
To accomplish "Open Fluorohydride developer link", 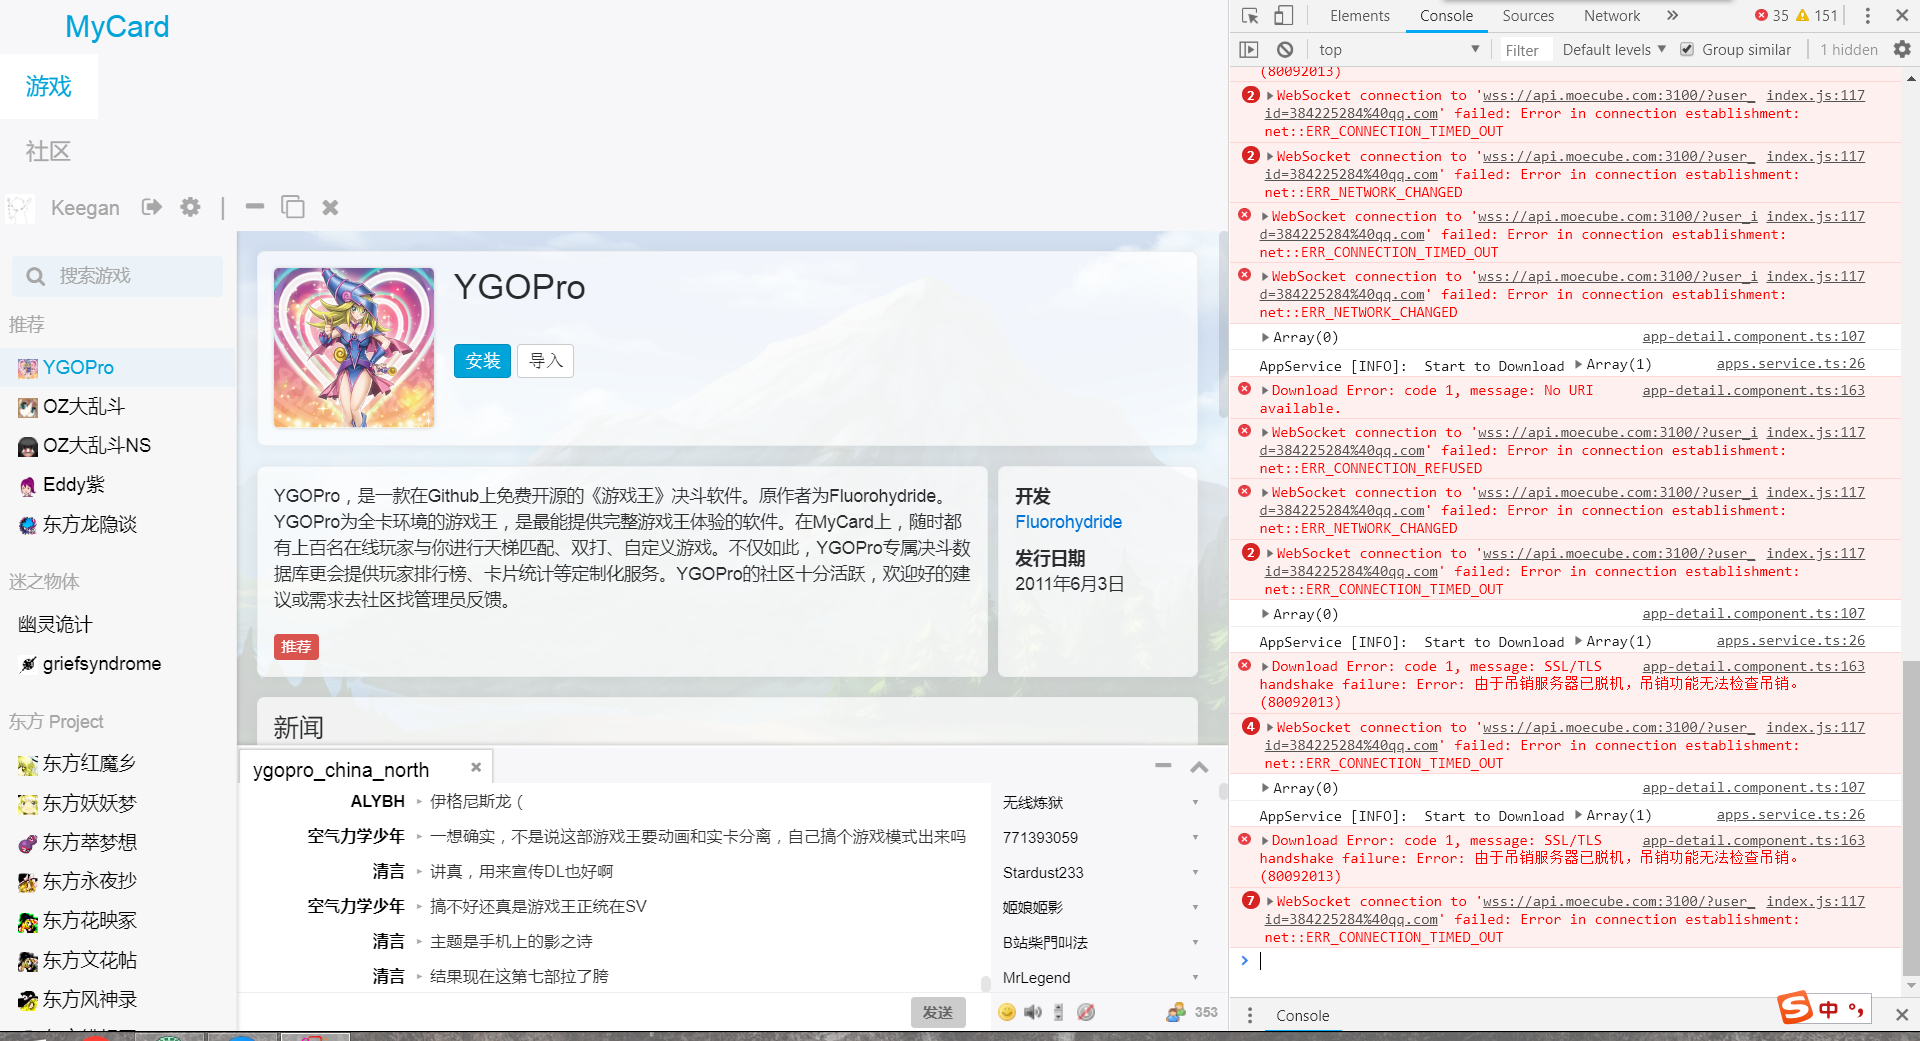I will click(1068, 522).
